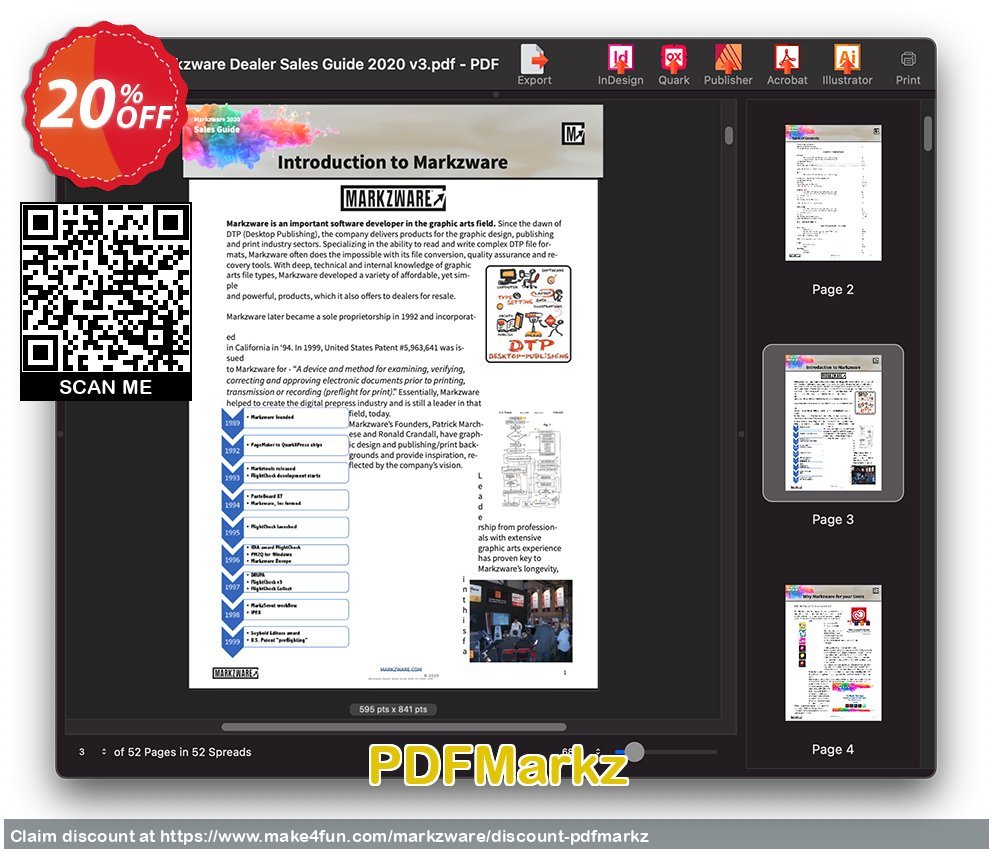Click the page number field showing 3
Screen dimensions: 992x852
coord(82,751)
